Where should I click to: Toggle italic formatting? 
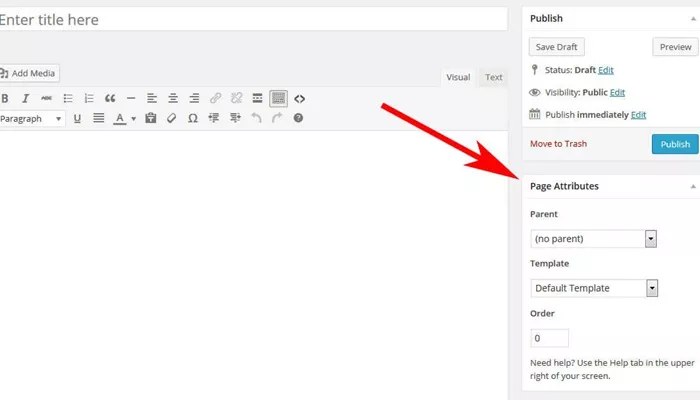(x=25, y=98)
